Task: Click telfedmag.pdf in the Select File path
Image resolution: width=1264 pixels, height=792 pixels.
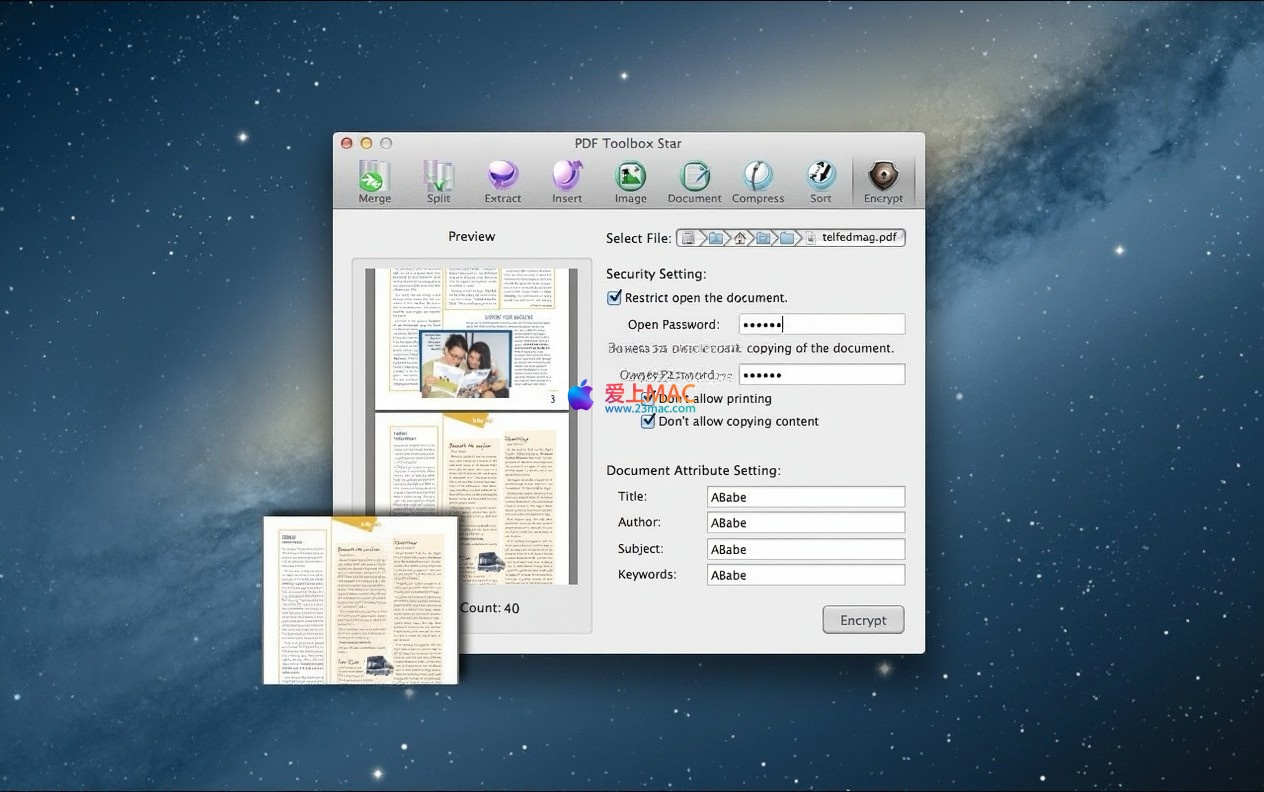Action: 858,238
